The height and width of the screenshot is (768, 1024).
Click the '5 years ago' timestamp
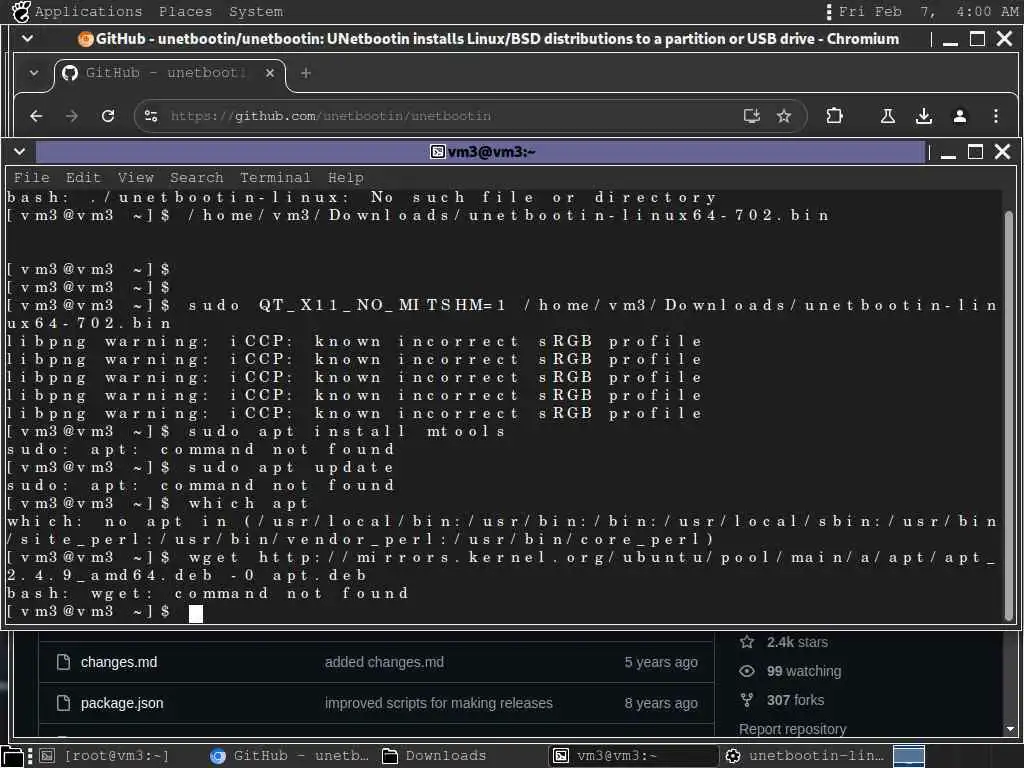(x=660, y=662)
